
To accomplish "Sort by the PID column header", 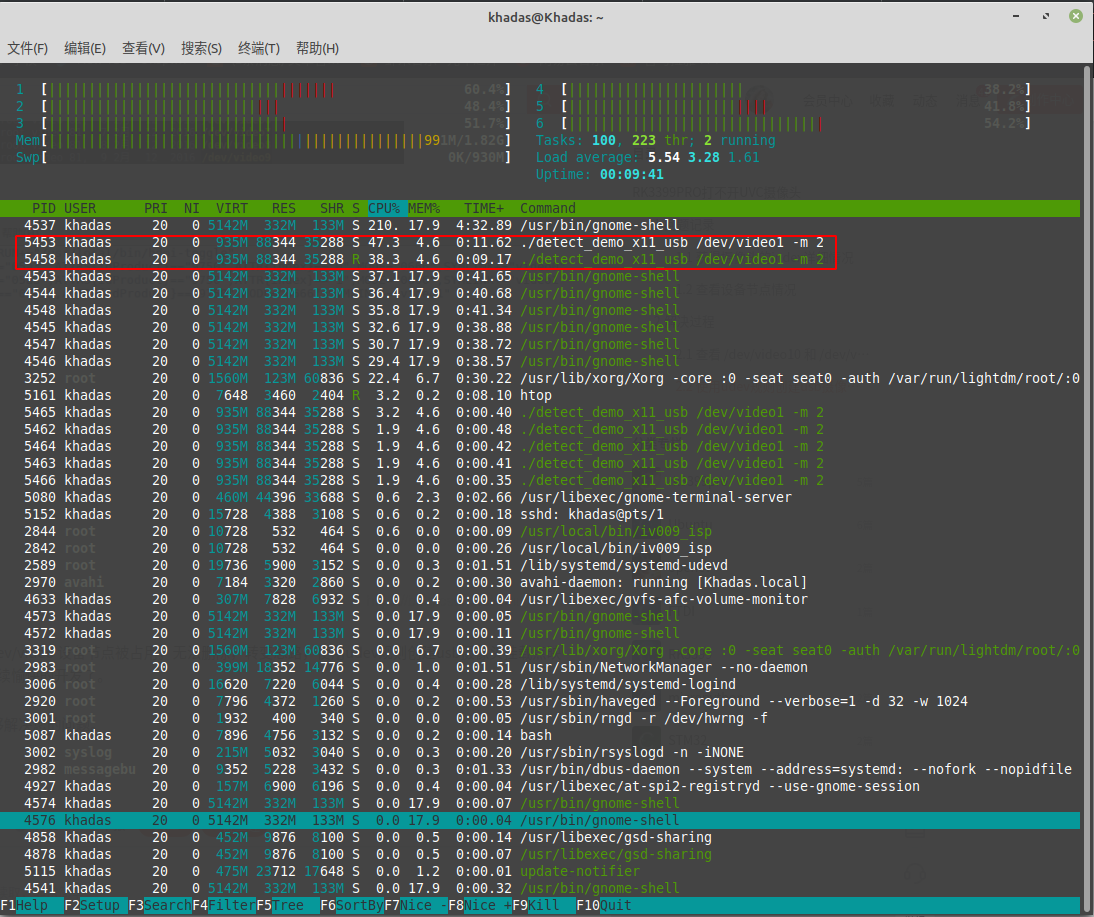I will [43, 208].
